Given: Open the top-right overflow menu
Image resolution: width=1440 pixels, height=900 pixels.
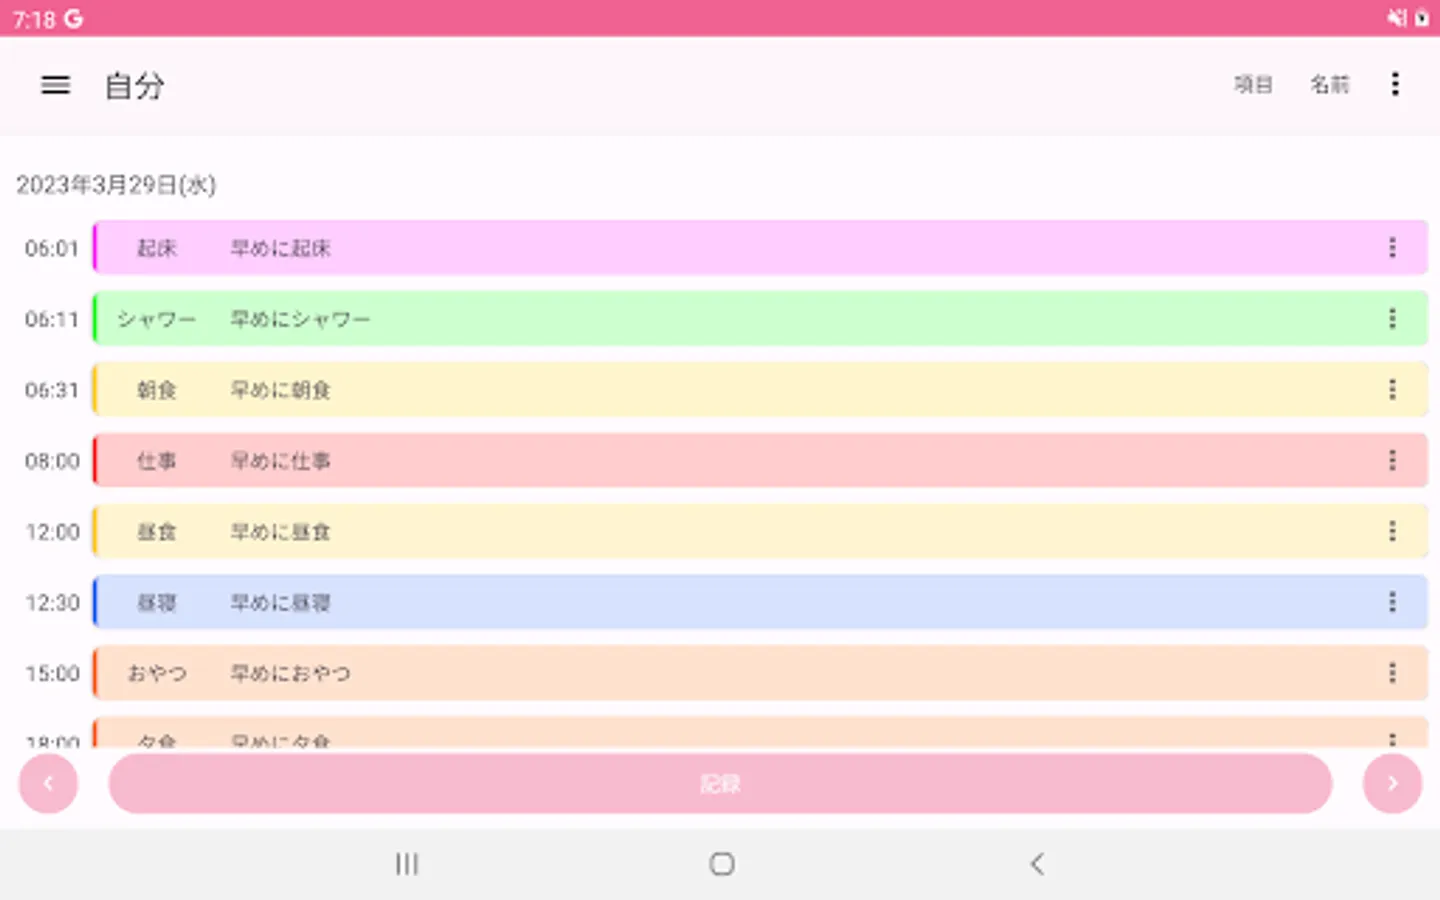Looking at the screenshot, I should point(1395,85).
